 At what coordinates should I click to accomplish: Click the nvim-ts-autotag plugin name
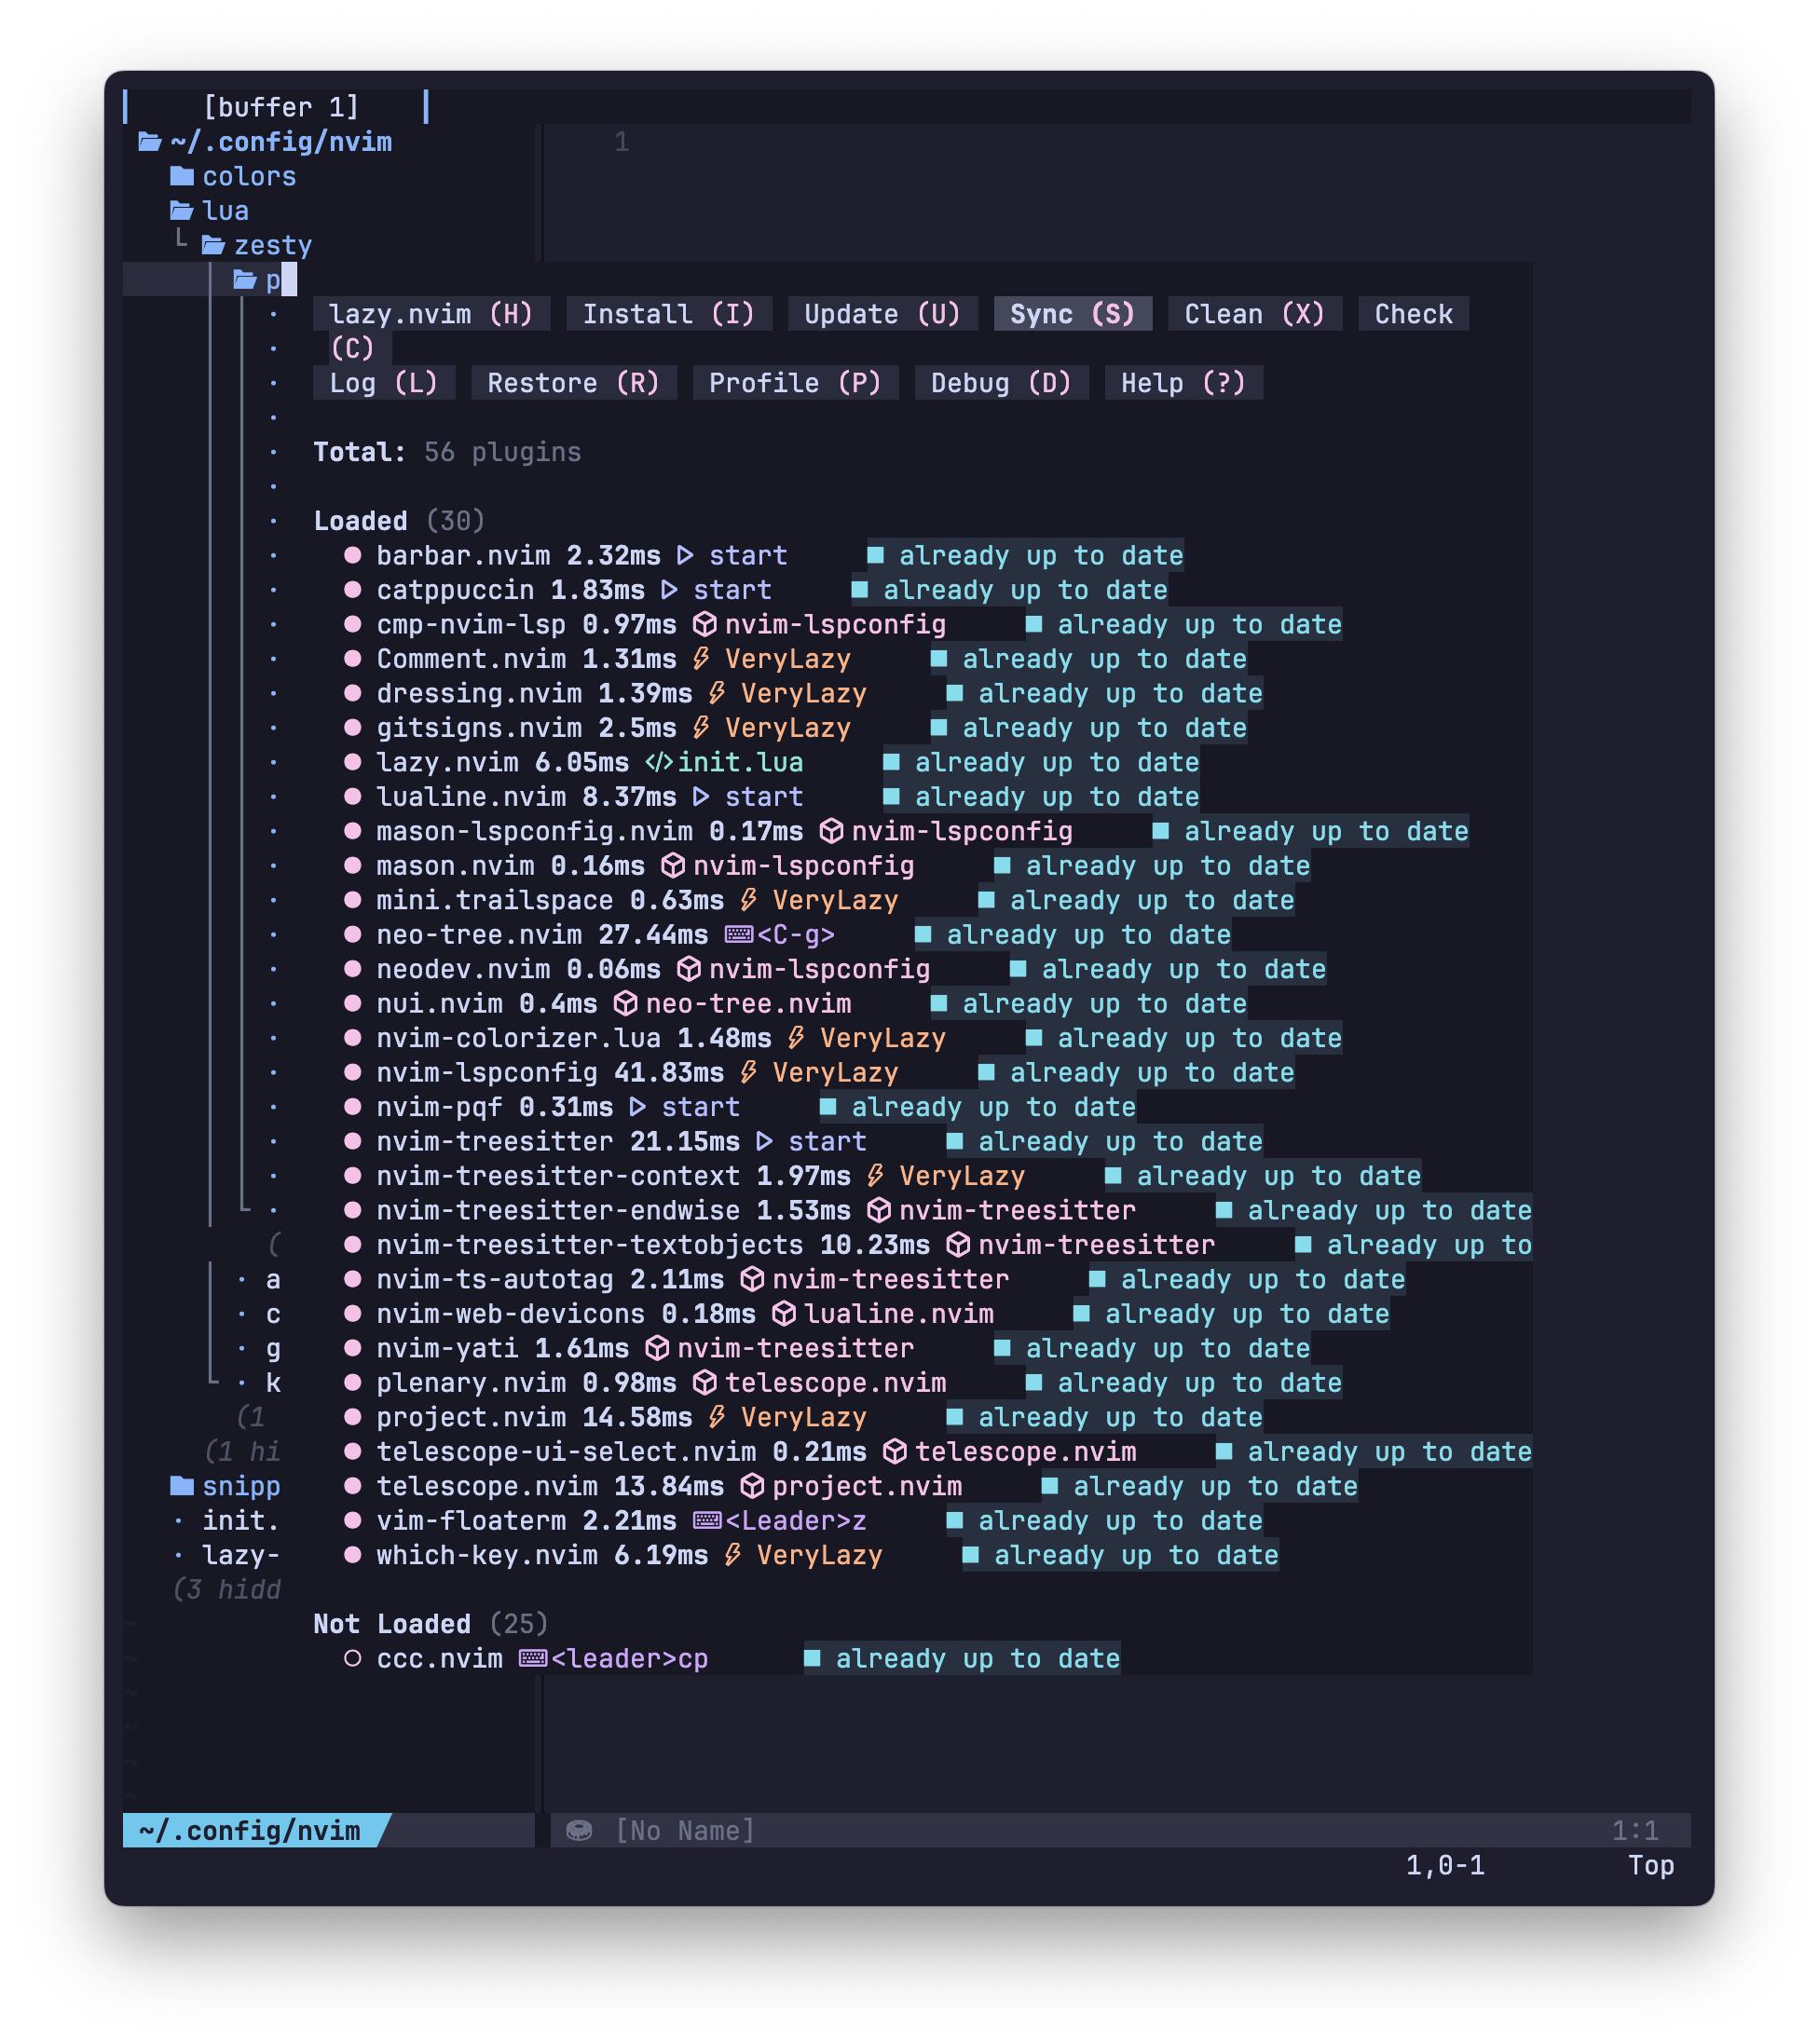[494, 1280]
